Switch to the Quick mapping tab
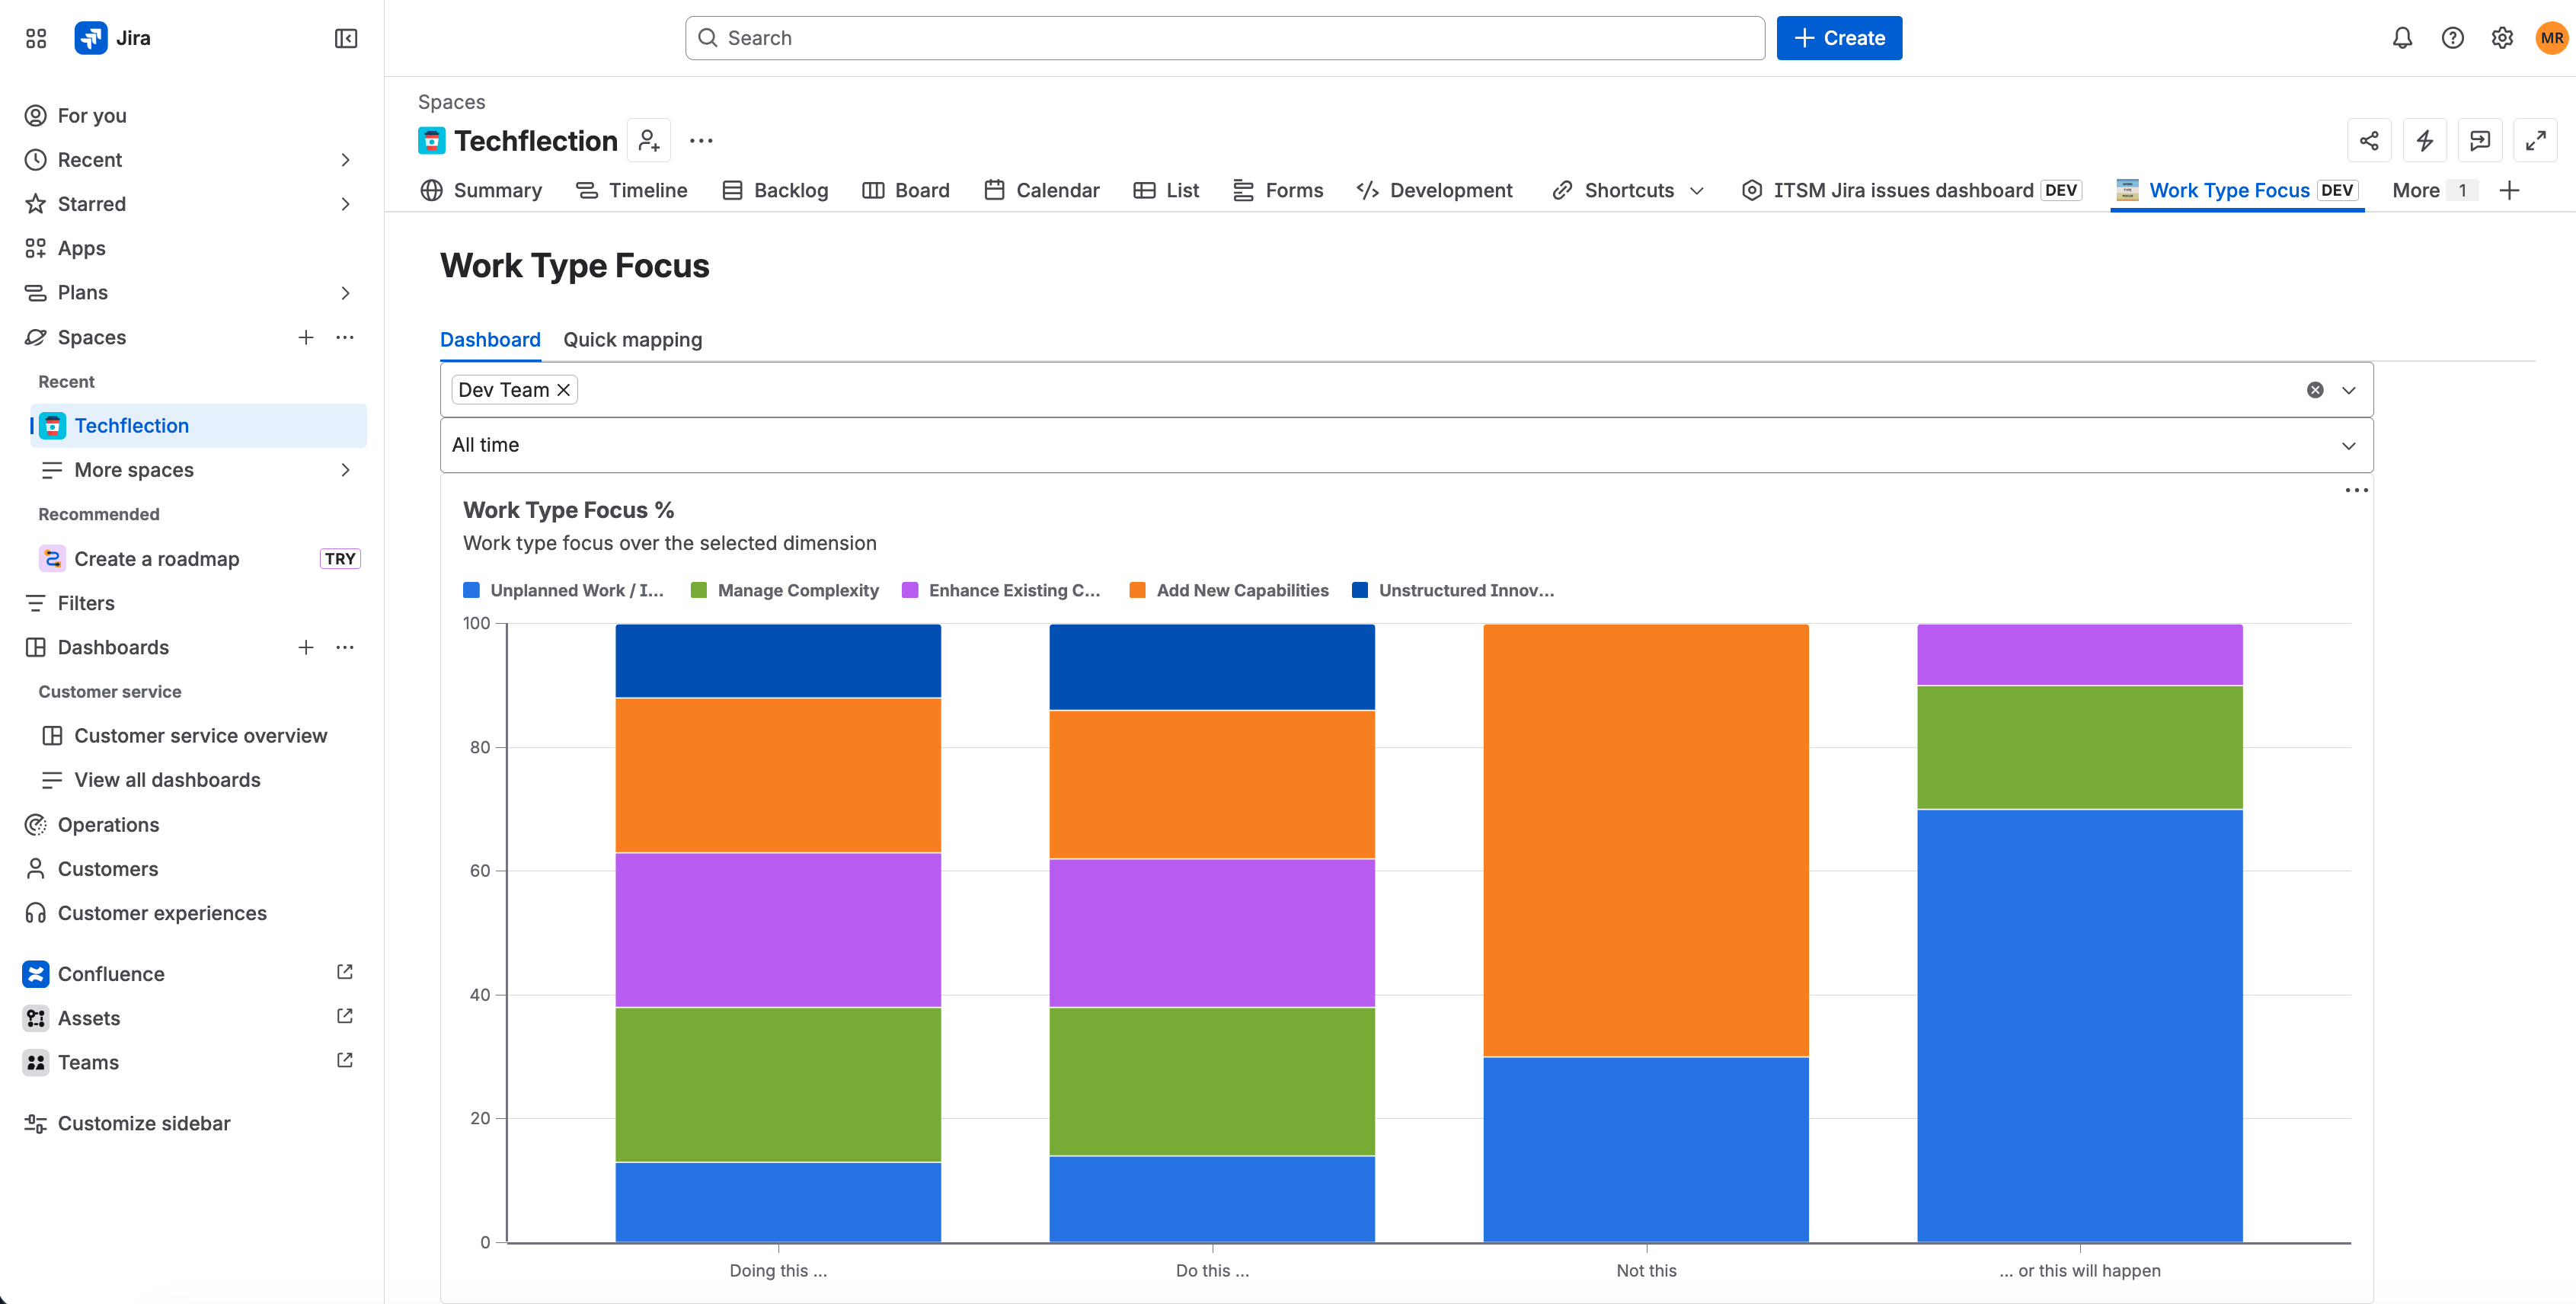This screenshot has width=2576, height=1304. (x=633, y=340)
